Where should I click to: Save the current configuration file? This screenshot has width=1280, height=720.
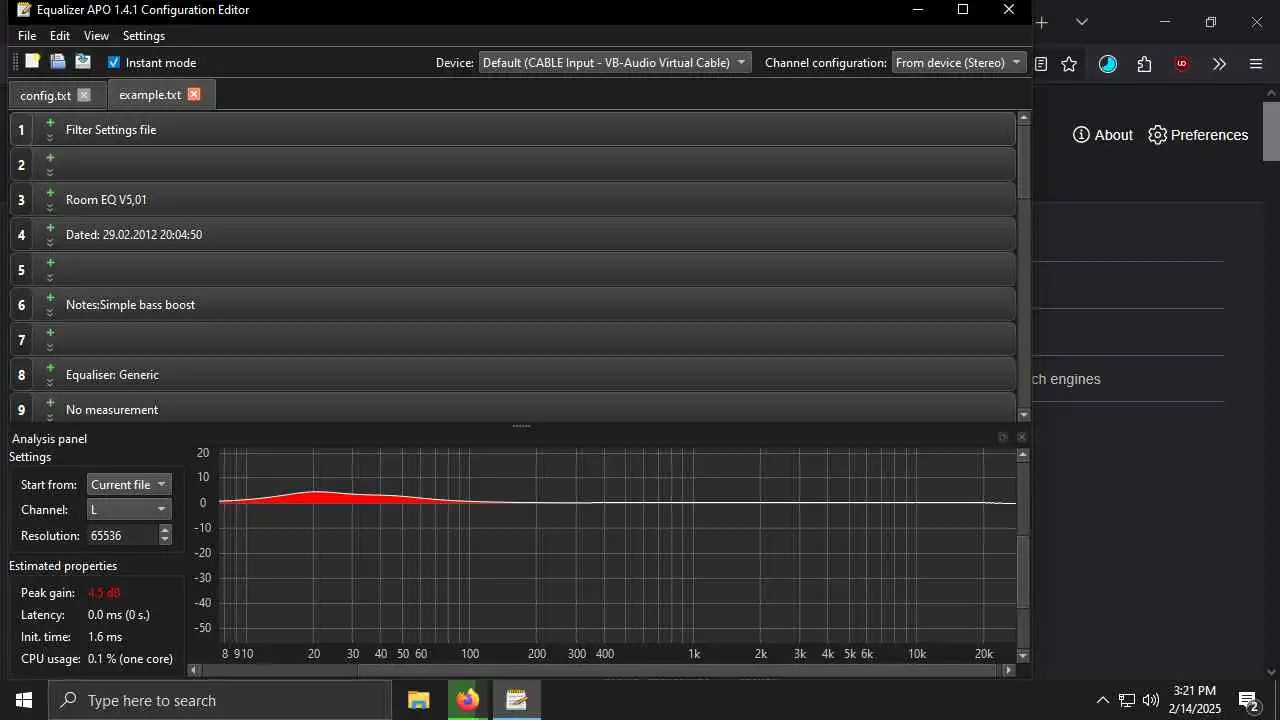(x=83, y=62)
